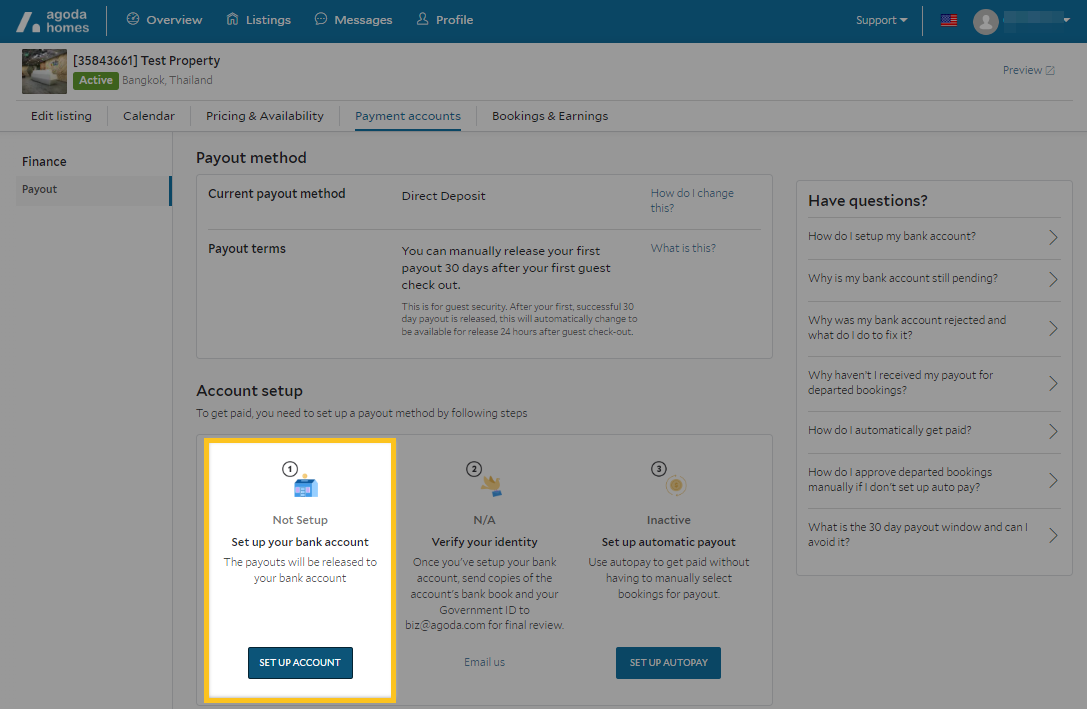1087x709 pixels.
Task: Click the US flag language selector
Action: pyautogui.click(x=949, y=20)
